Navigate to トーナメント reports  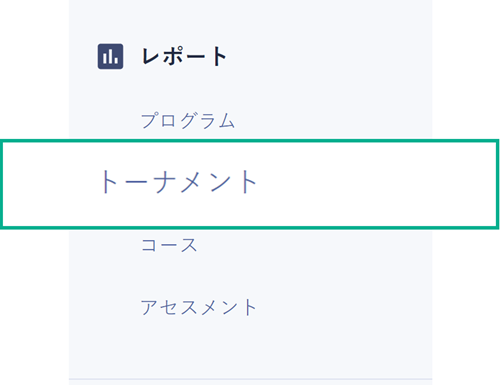pos(179,182)
